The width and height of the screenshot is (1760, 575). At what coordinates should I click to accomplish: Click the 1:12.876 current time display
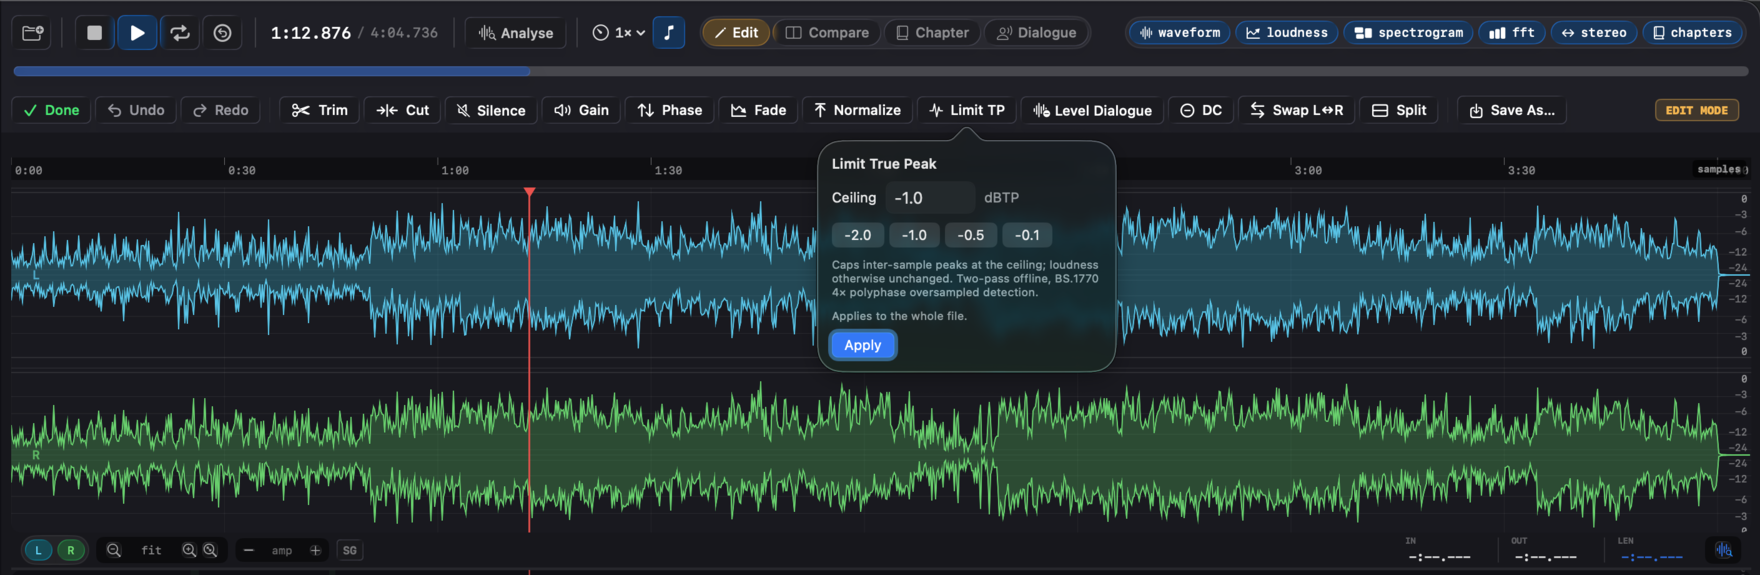point(311,33)
